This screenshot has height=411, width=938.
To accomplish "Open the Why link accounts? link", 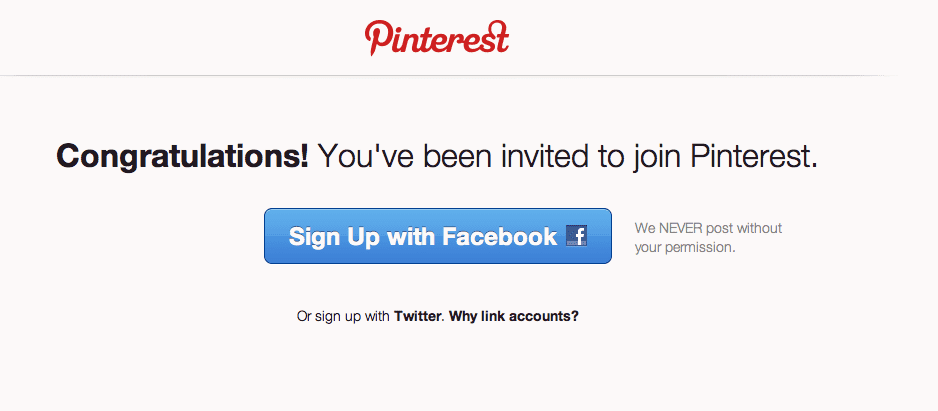I will click(514, 316).
